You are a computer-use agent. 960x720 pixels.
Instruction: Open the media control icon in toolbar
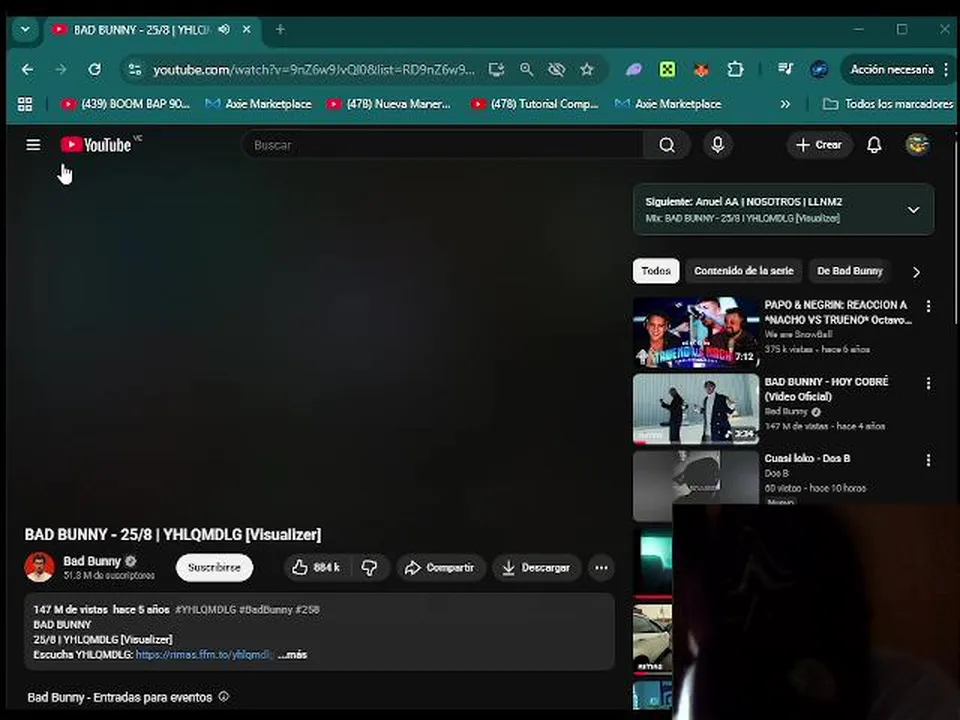786,69
